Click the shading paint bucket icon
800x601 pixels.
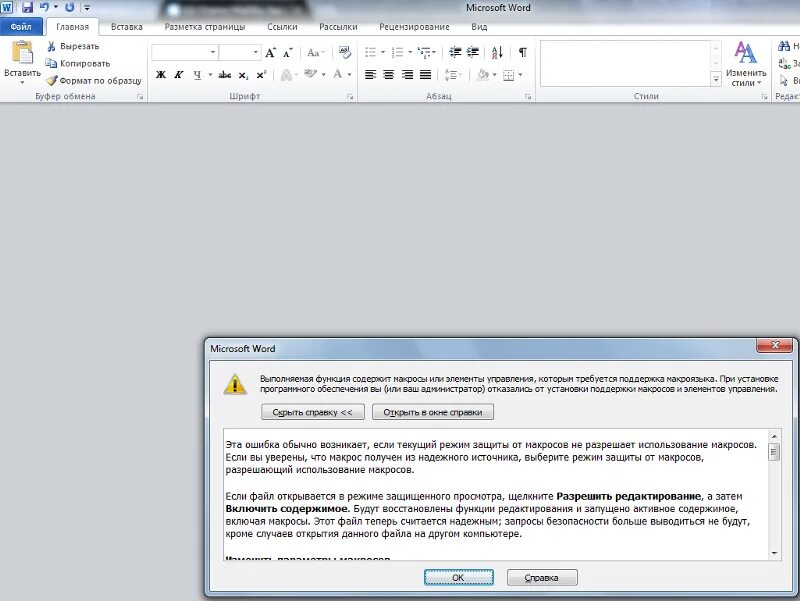(482, 75)
